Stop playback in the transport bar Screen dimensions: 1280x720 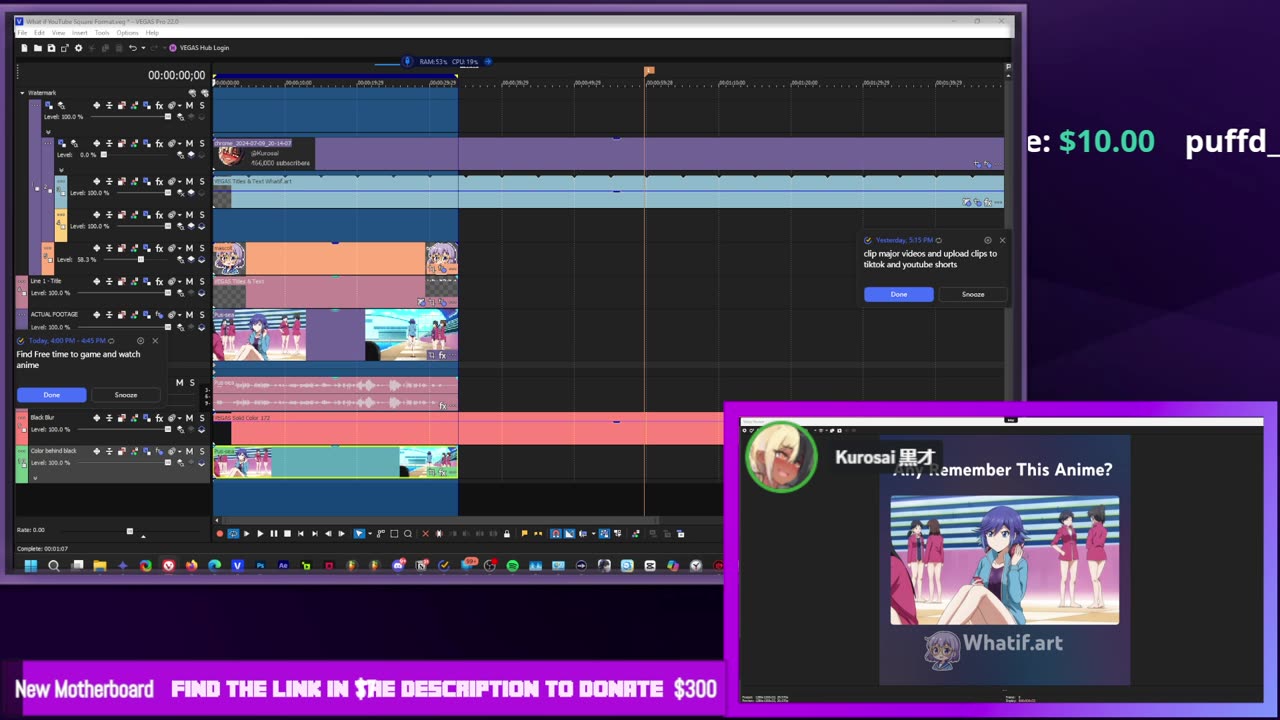pos(287,533)
